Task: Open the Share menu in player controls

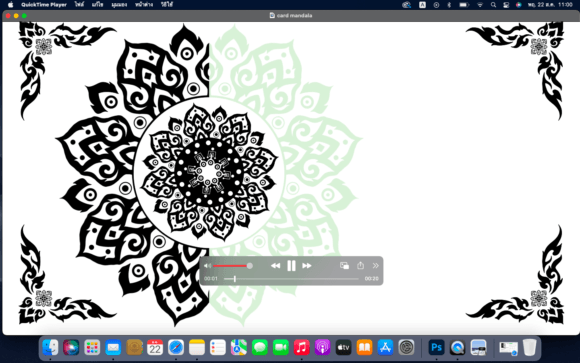Action: [360, 265]
